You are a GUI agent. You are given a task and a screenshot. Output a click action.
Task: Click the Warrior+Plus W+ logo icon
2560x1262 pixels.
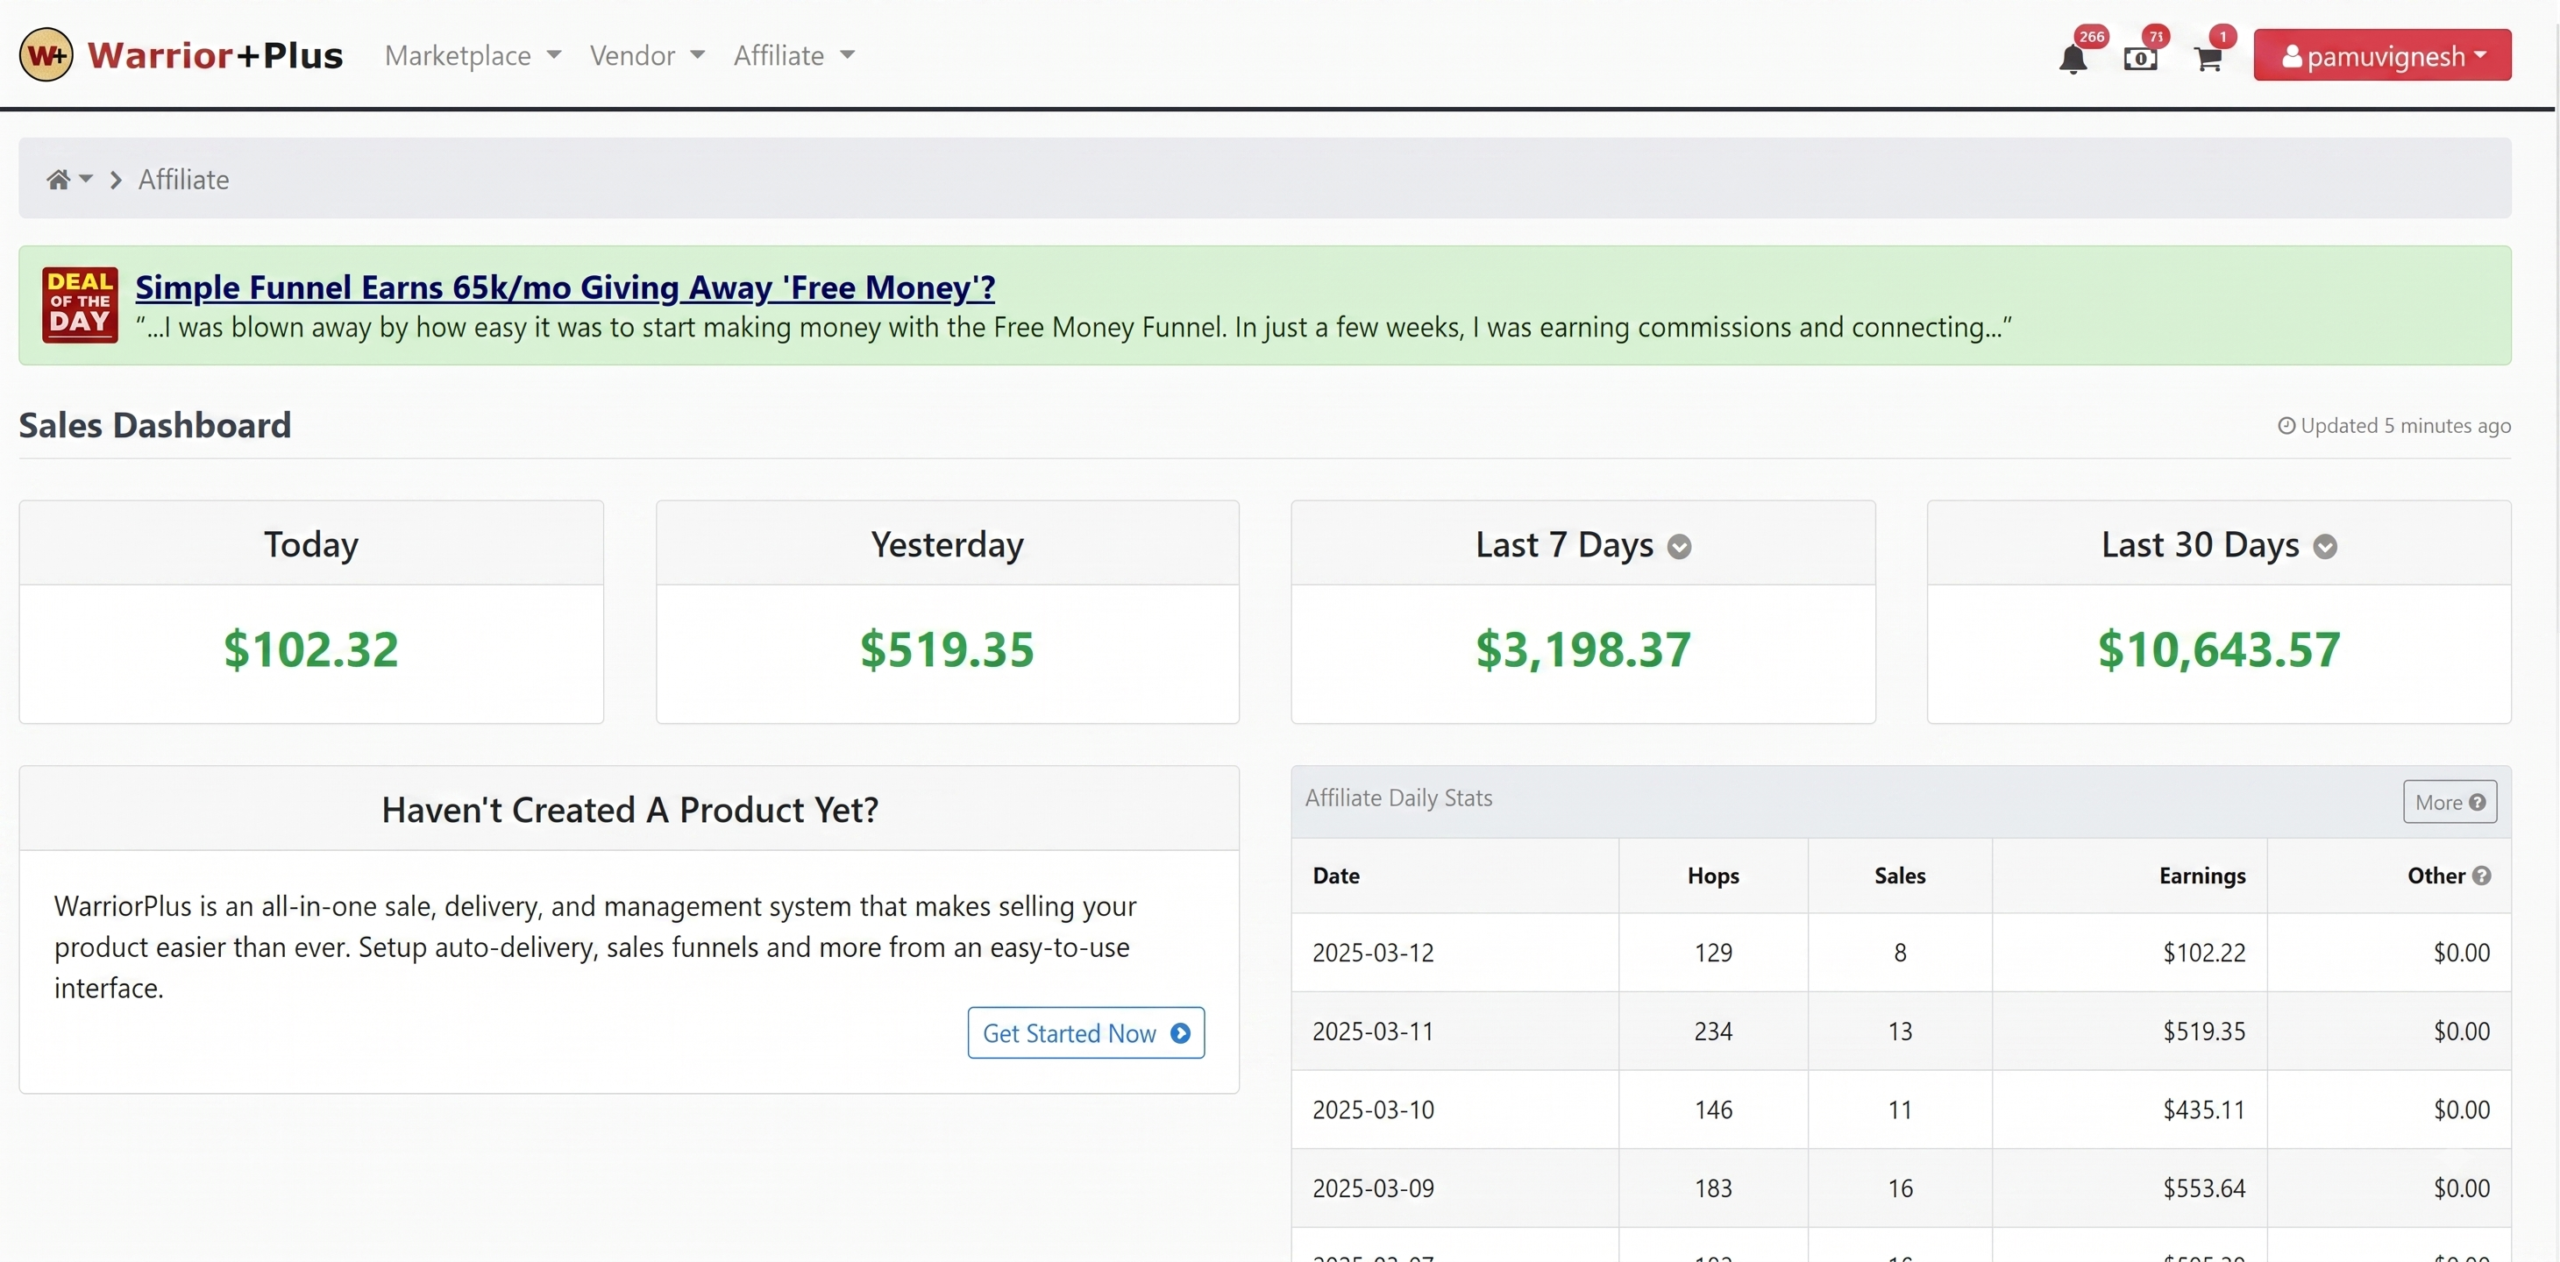(46, 55)
